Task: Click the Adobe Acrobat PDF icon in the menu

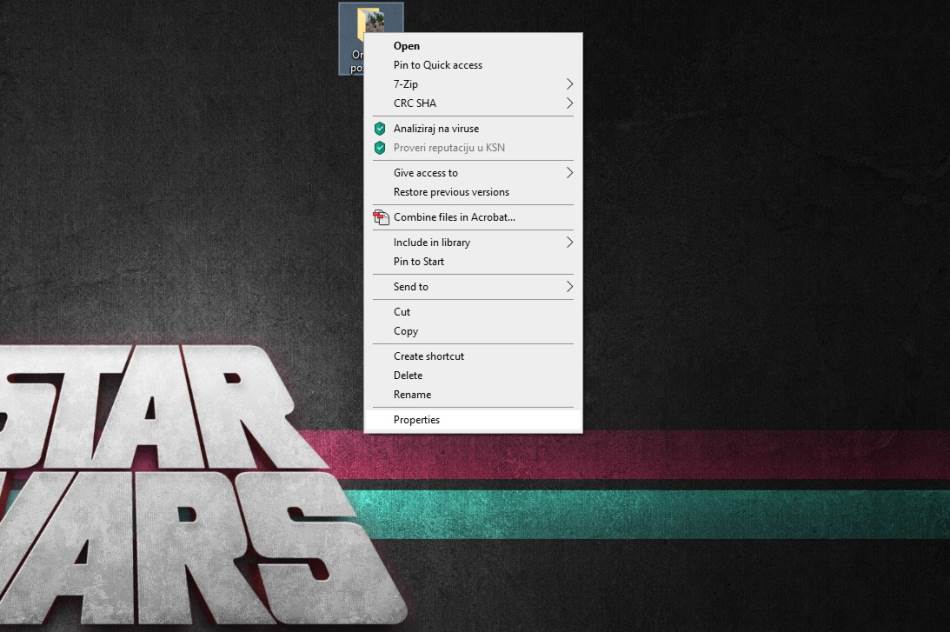Action: point(380,217)
